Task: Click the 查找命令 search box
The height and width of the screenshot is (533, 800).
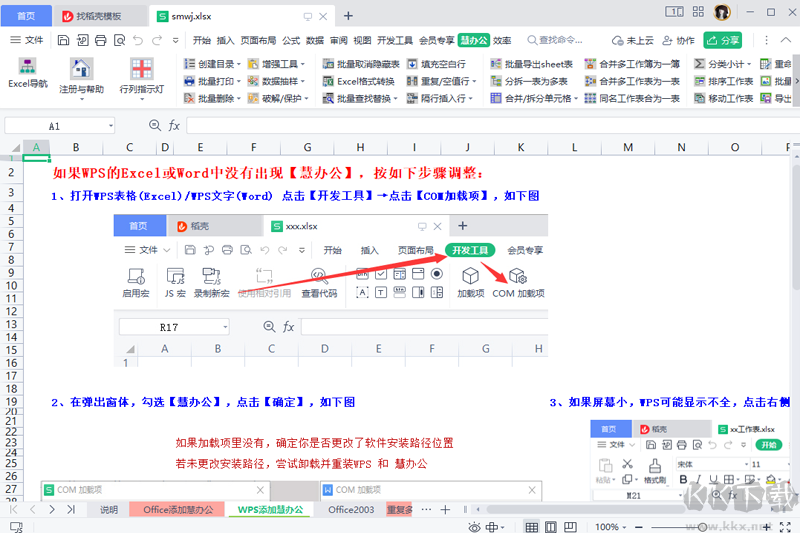Action: pos(556,40)
